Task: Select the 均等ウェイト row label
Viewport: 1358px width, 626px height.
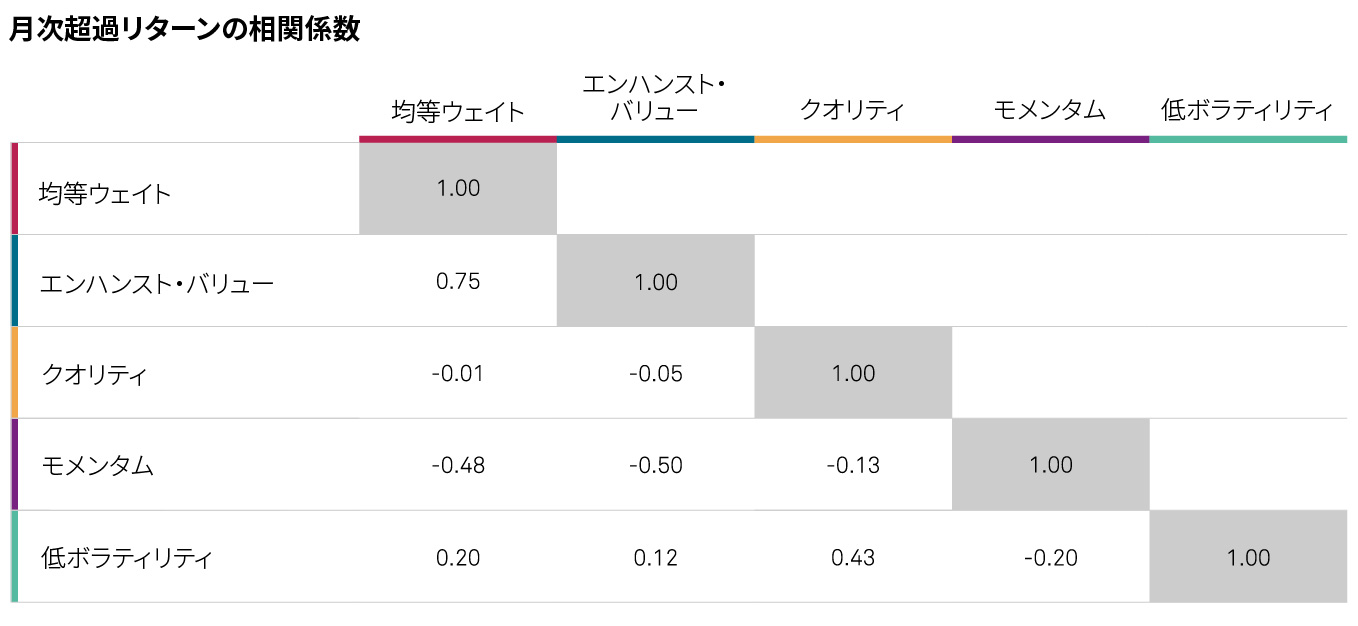Action: [105, 193]
